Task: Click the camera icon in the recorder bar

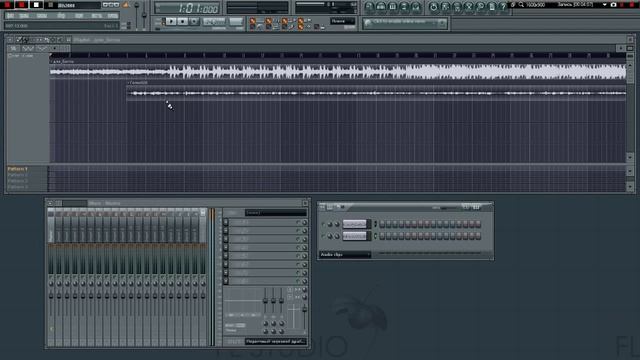Action: [613, 5]
